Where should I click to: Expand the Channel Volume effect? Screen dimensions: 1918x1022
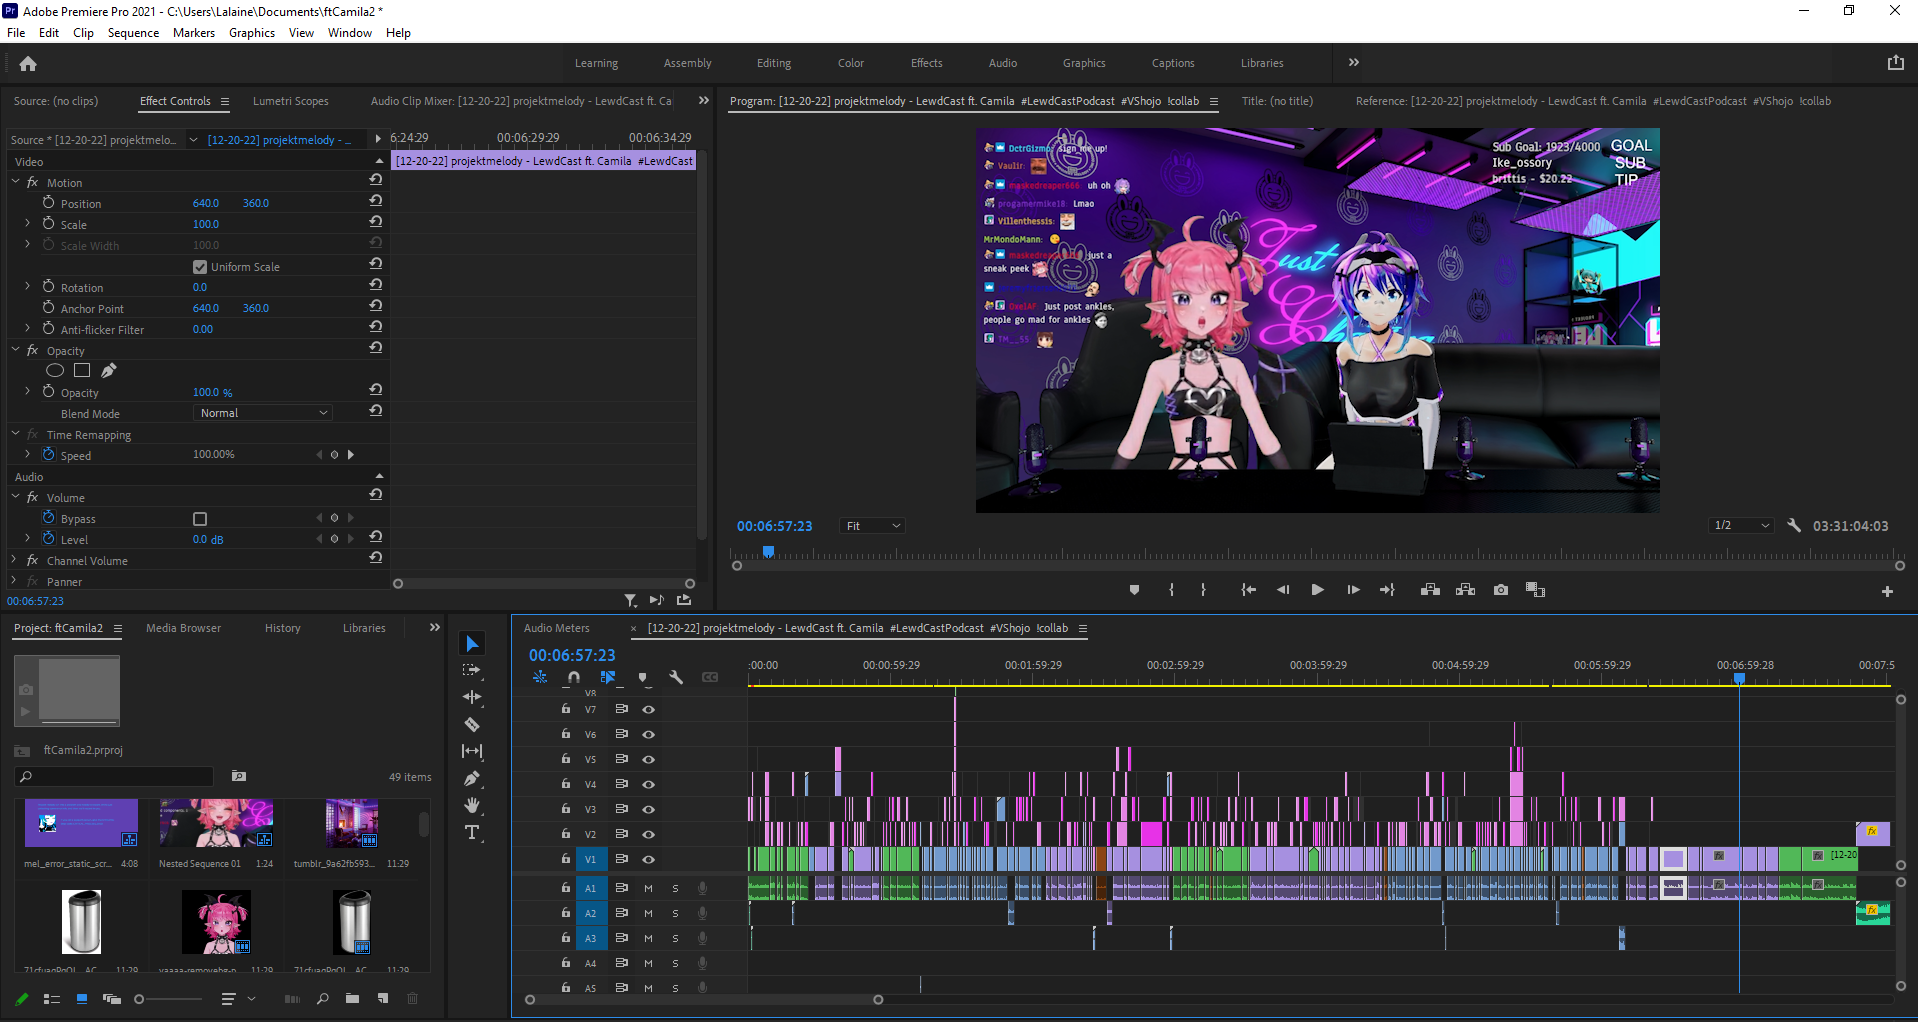click(16, 560)
